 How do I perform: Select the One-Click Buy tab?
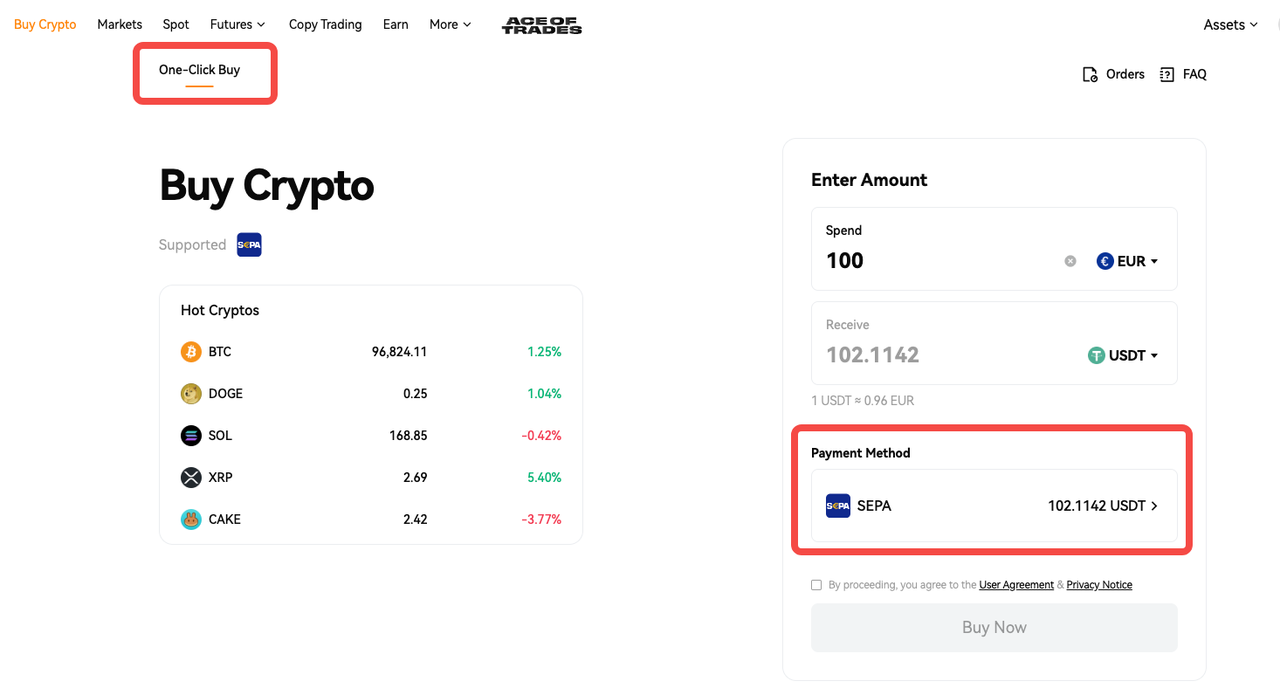[200, 70]
